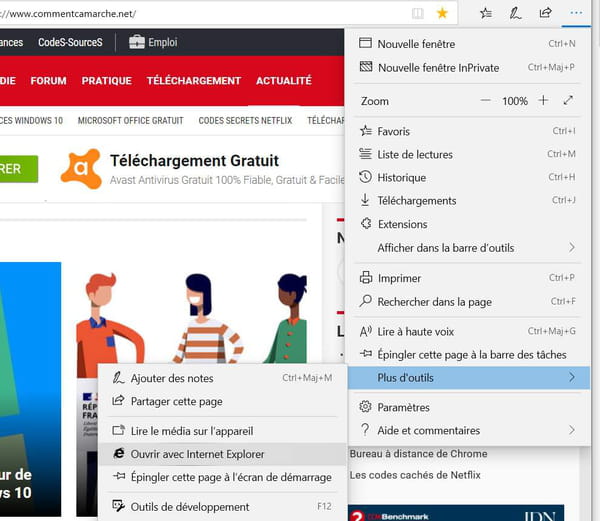Viewport: 600px width, 521px height.
Task: Open Les codes cachés de Netflix link
Action: [415, 475]
